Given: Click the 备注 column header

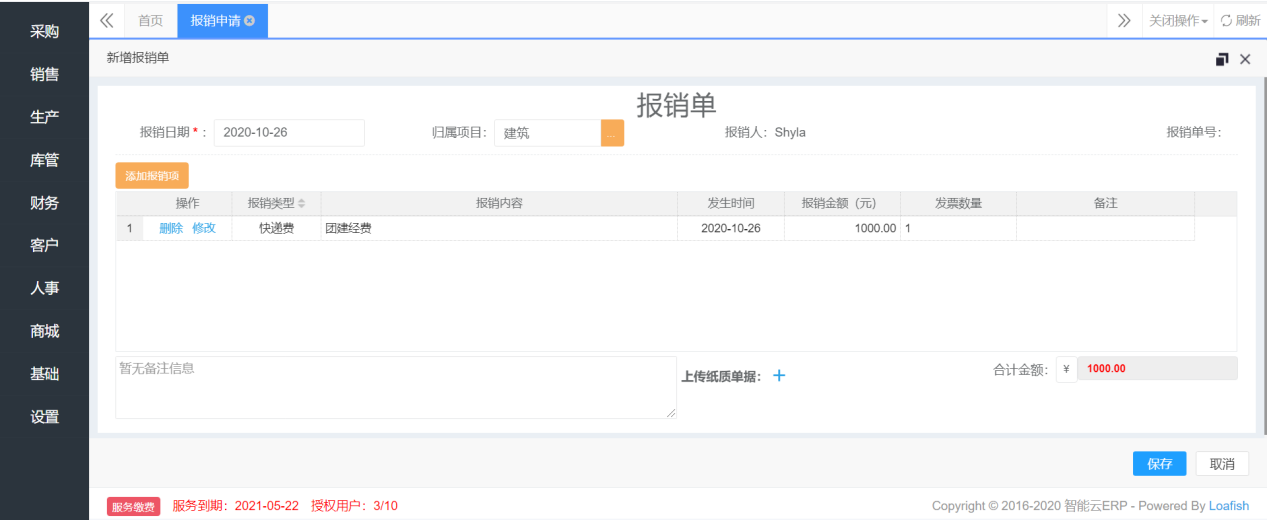Looking at the screenshot, I should click(1105, 203).
